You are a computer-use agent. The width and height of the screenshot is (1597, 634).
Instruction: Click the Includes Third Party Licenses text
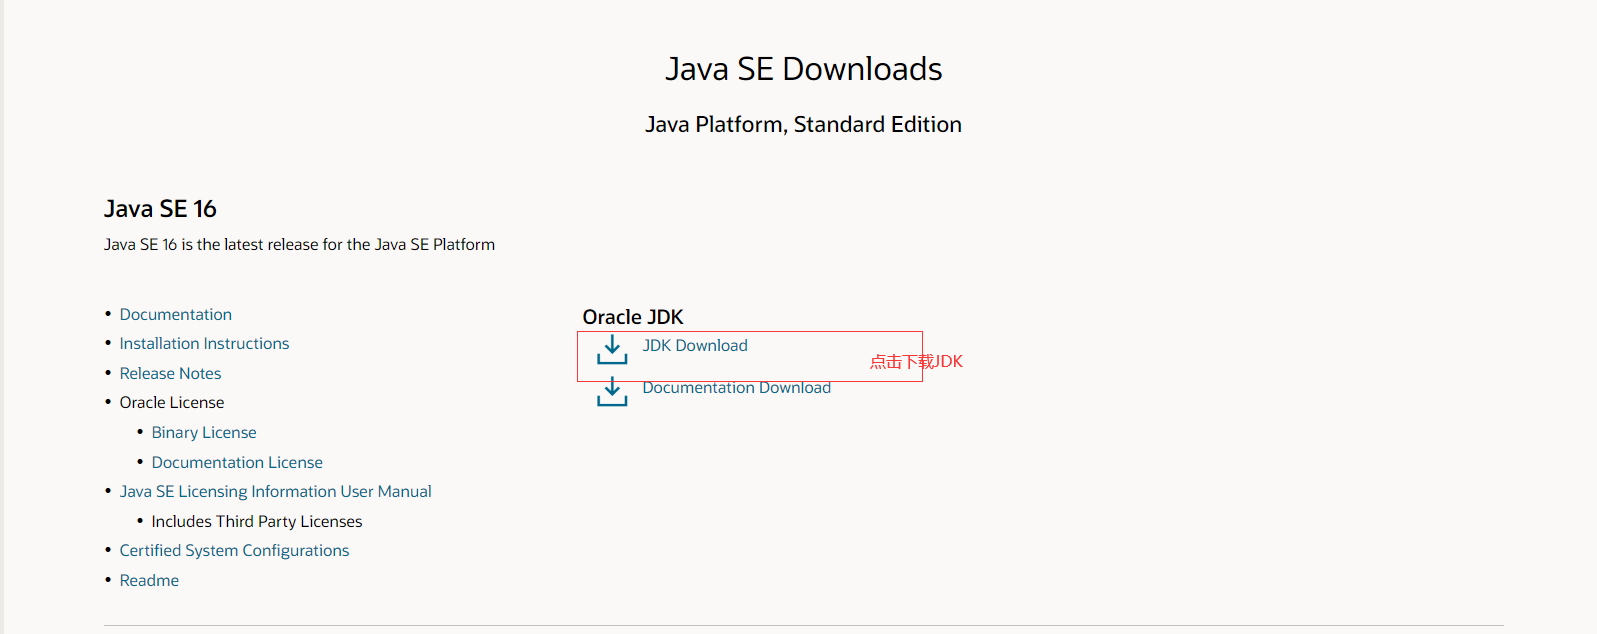(x=257, y=521)
